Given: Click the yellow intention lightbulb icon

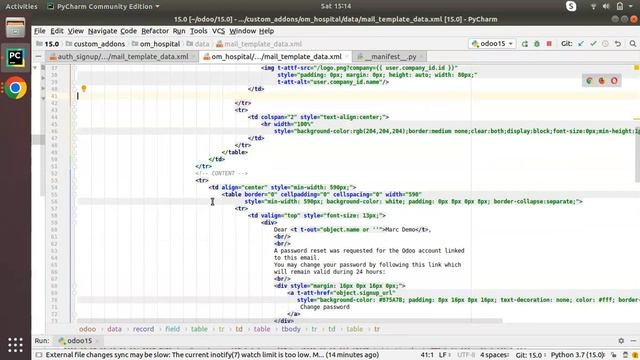Looking at the screenshot, I should (84, 88).
